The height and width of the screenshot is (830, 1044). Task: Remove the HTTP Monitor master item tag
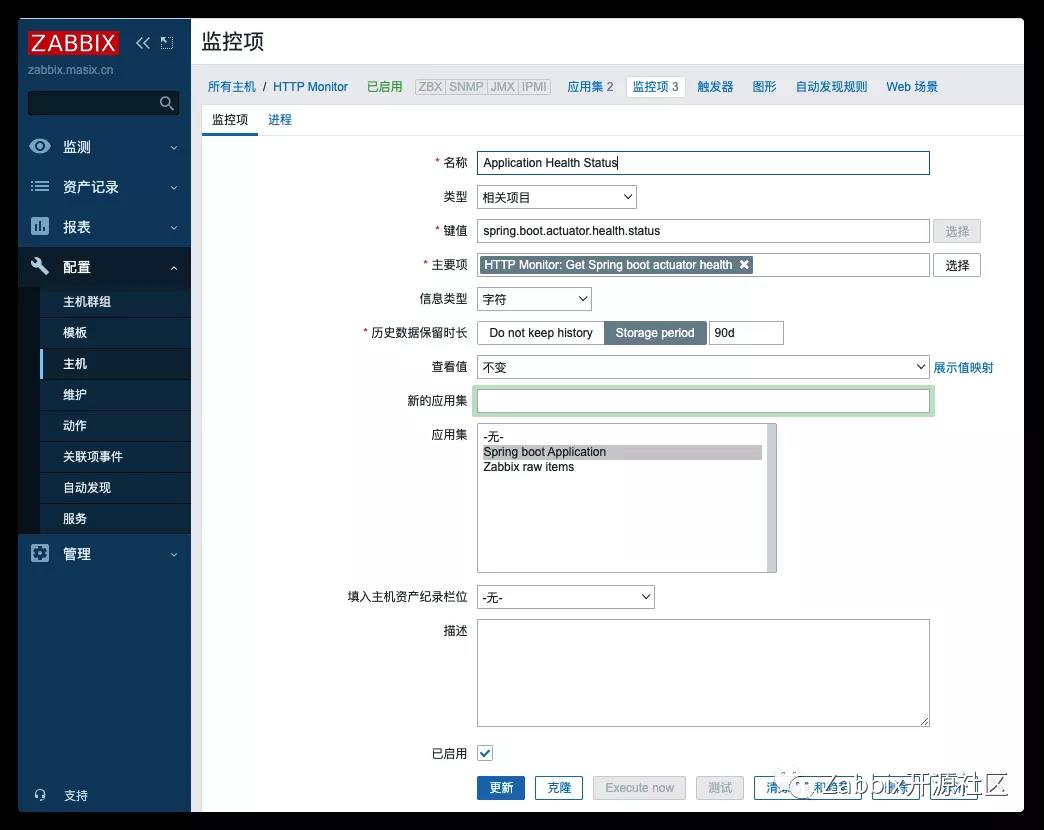(x=744, y=265)
